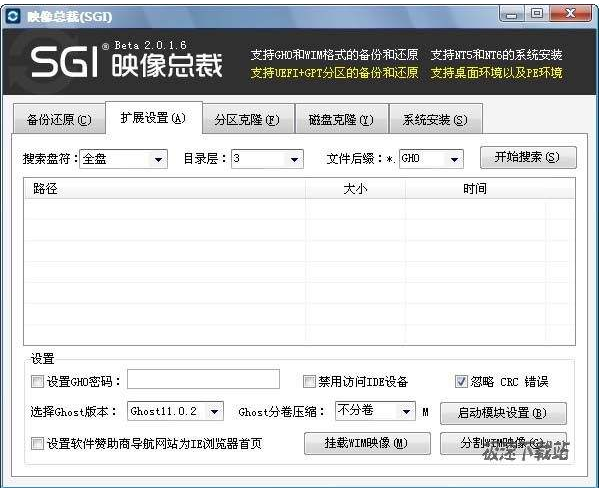The width and height of the screenshot is (600, 488).
Task: Go to the 磁盘克隆 (Y) tab
Action: tap(341, 119)
